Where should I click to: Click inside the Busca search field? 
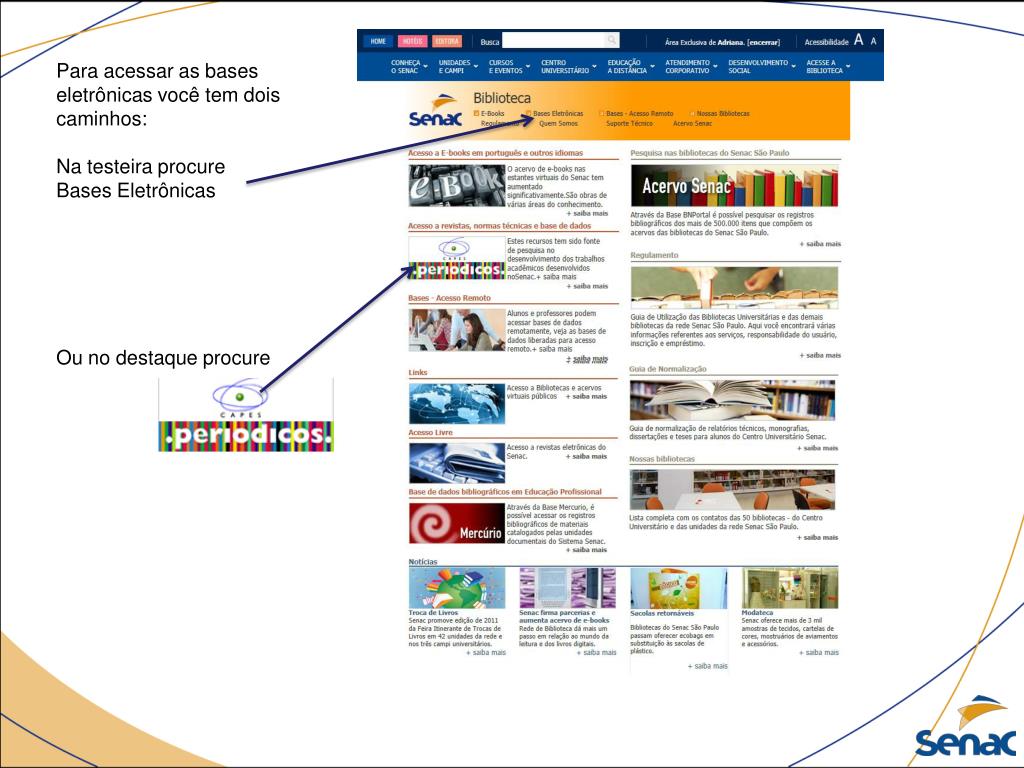tap(554, 40)
